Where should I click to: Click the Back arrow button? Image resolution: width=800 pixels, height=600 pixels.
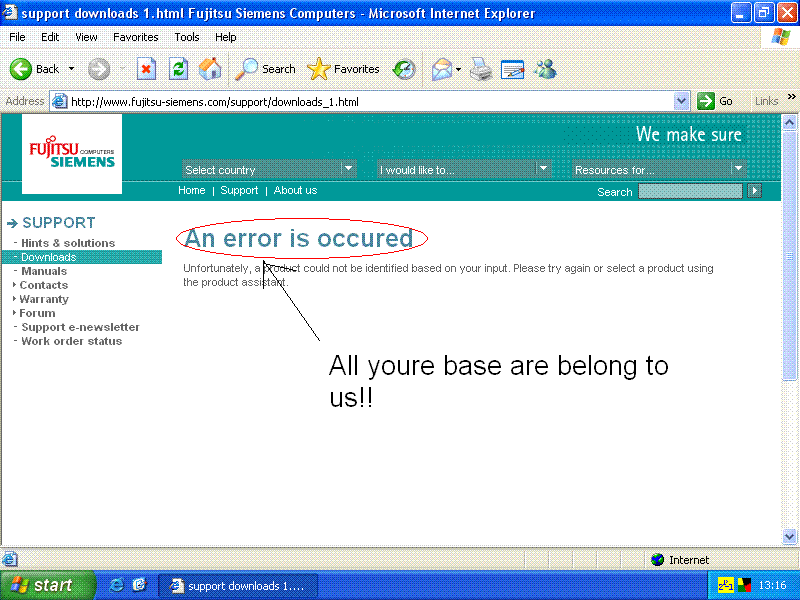34,69
